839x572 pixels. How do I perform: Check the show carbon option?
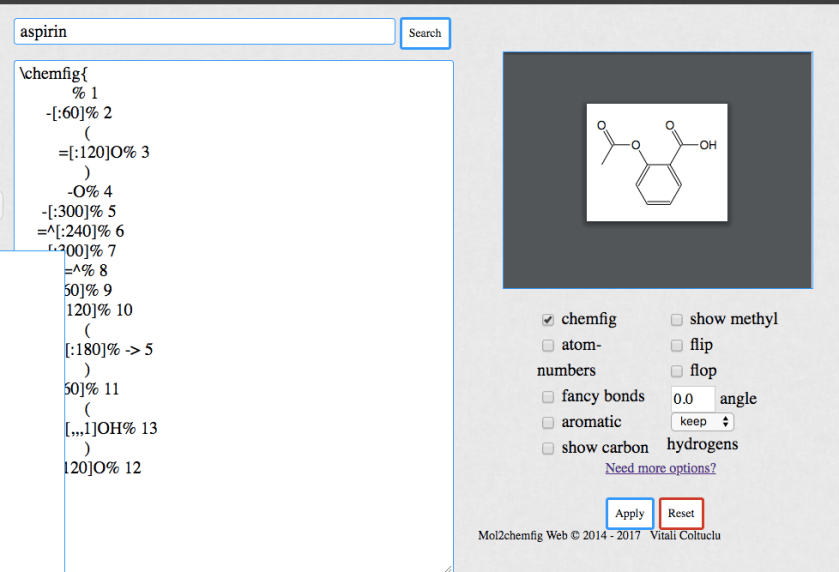click(x=548, y=449)
